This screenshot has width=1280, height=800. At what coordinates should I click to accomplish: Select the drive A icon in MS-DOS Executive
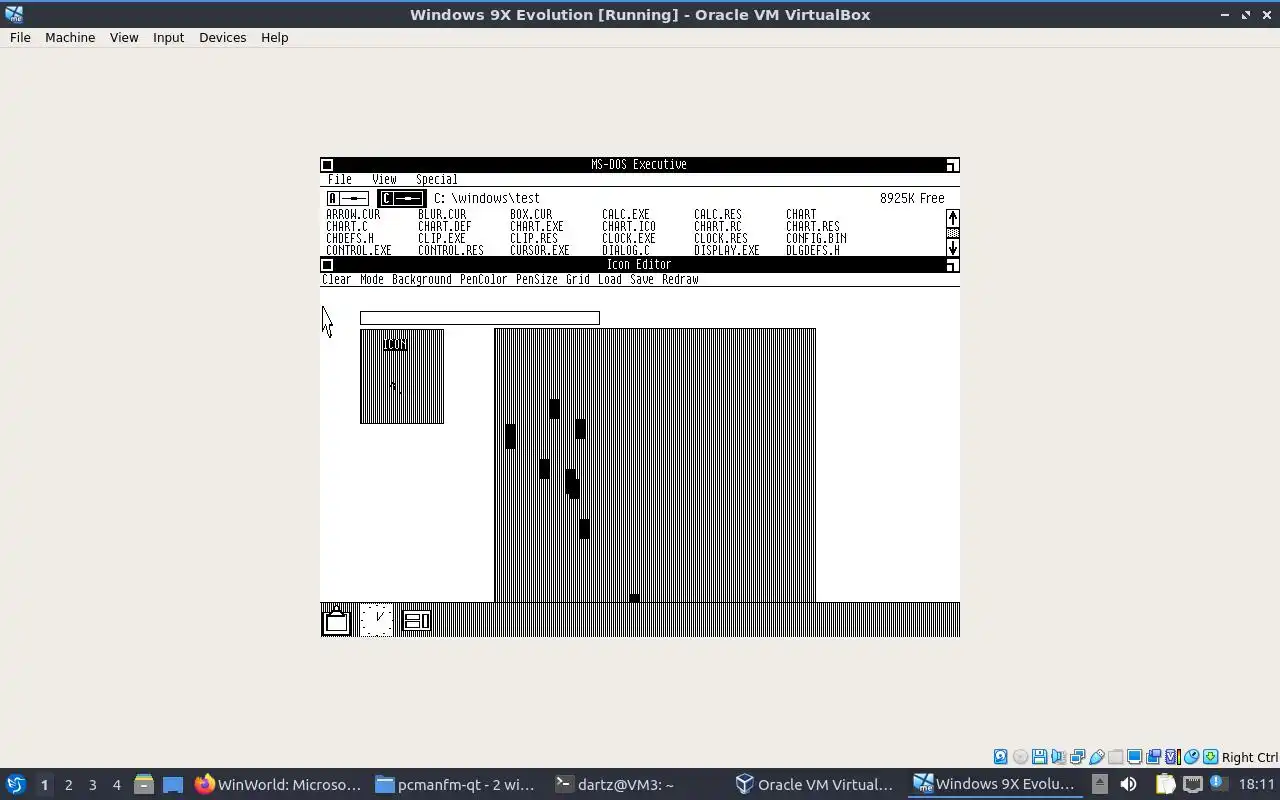[348, 198]
